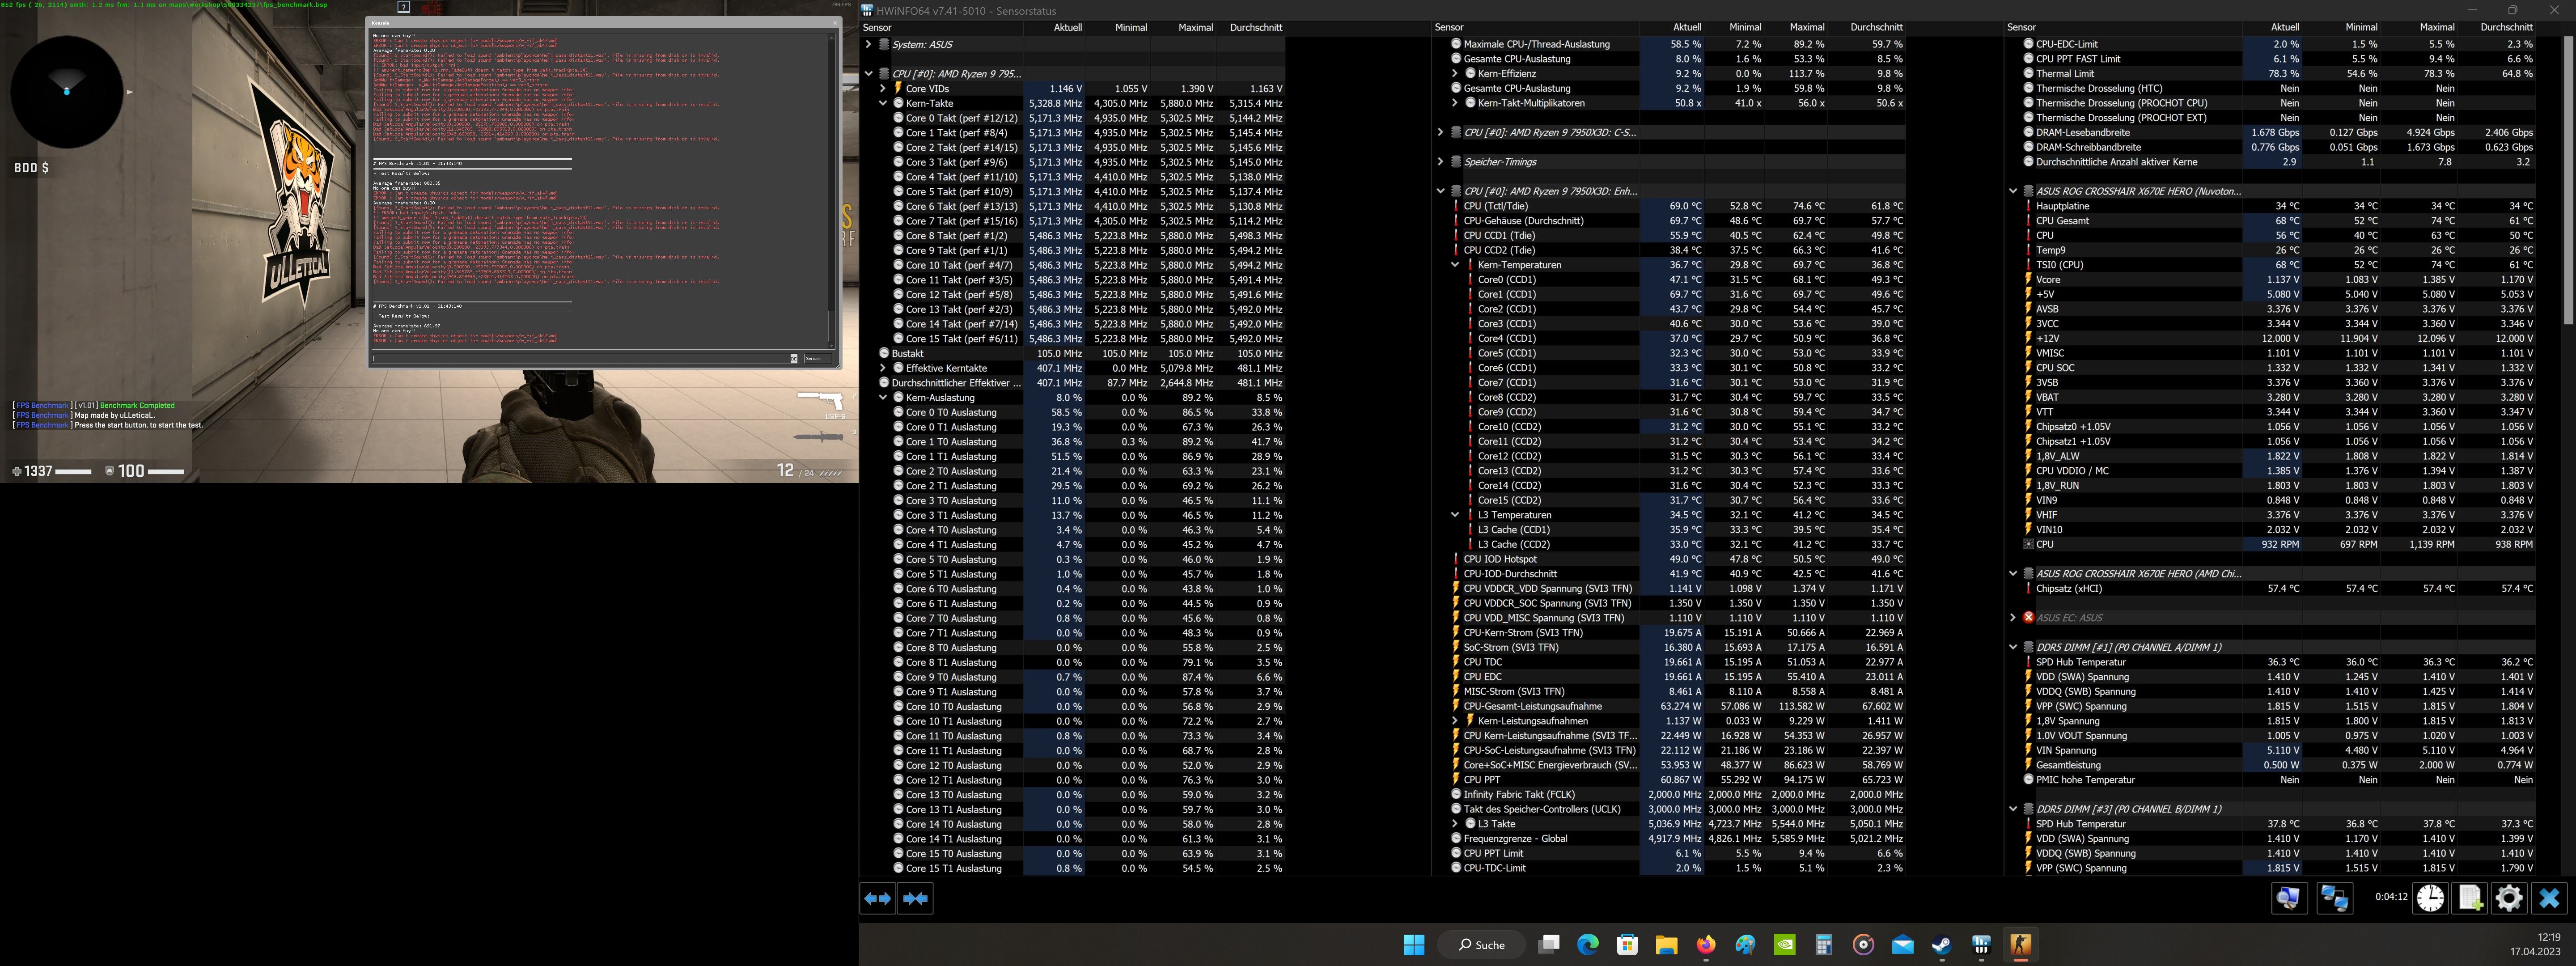
Task: Open File Explorer from the taskbar
Action: 1666,944
